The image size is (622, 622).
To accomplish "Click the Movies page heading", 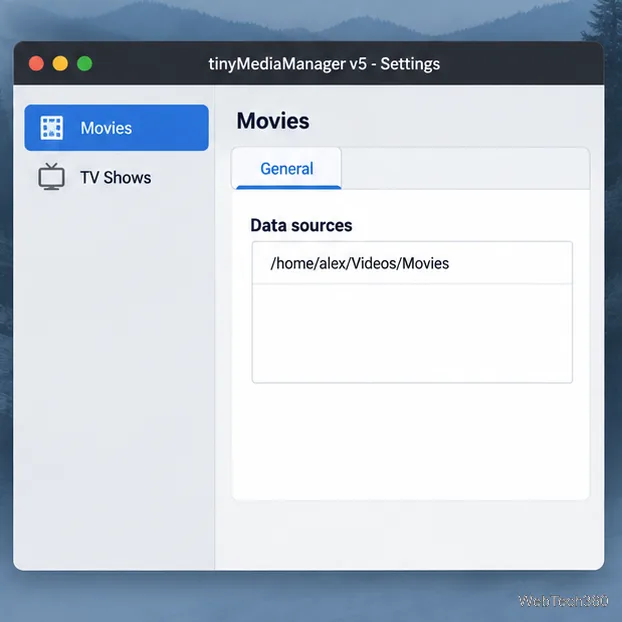I will pyautogui.click(x=273, y=121).
